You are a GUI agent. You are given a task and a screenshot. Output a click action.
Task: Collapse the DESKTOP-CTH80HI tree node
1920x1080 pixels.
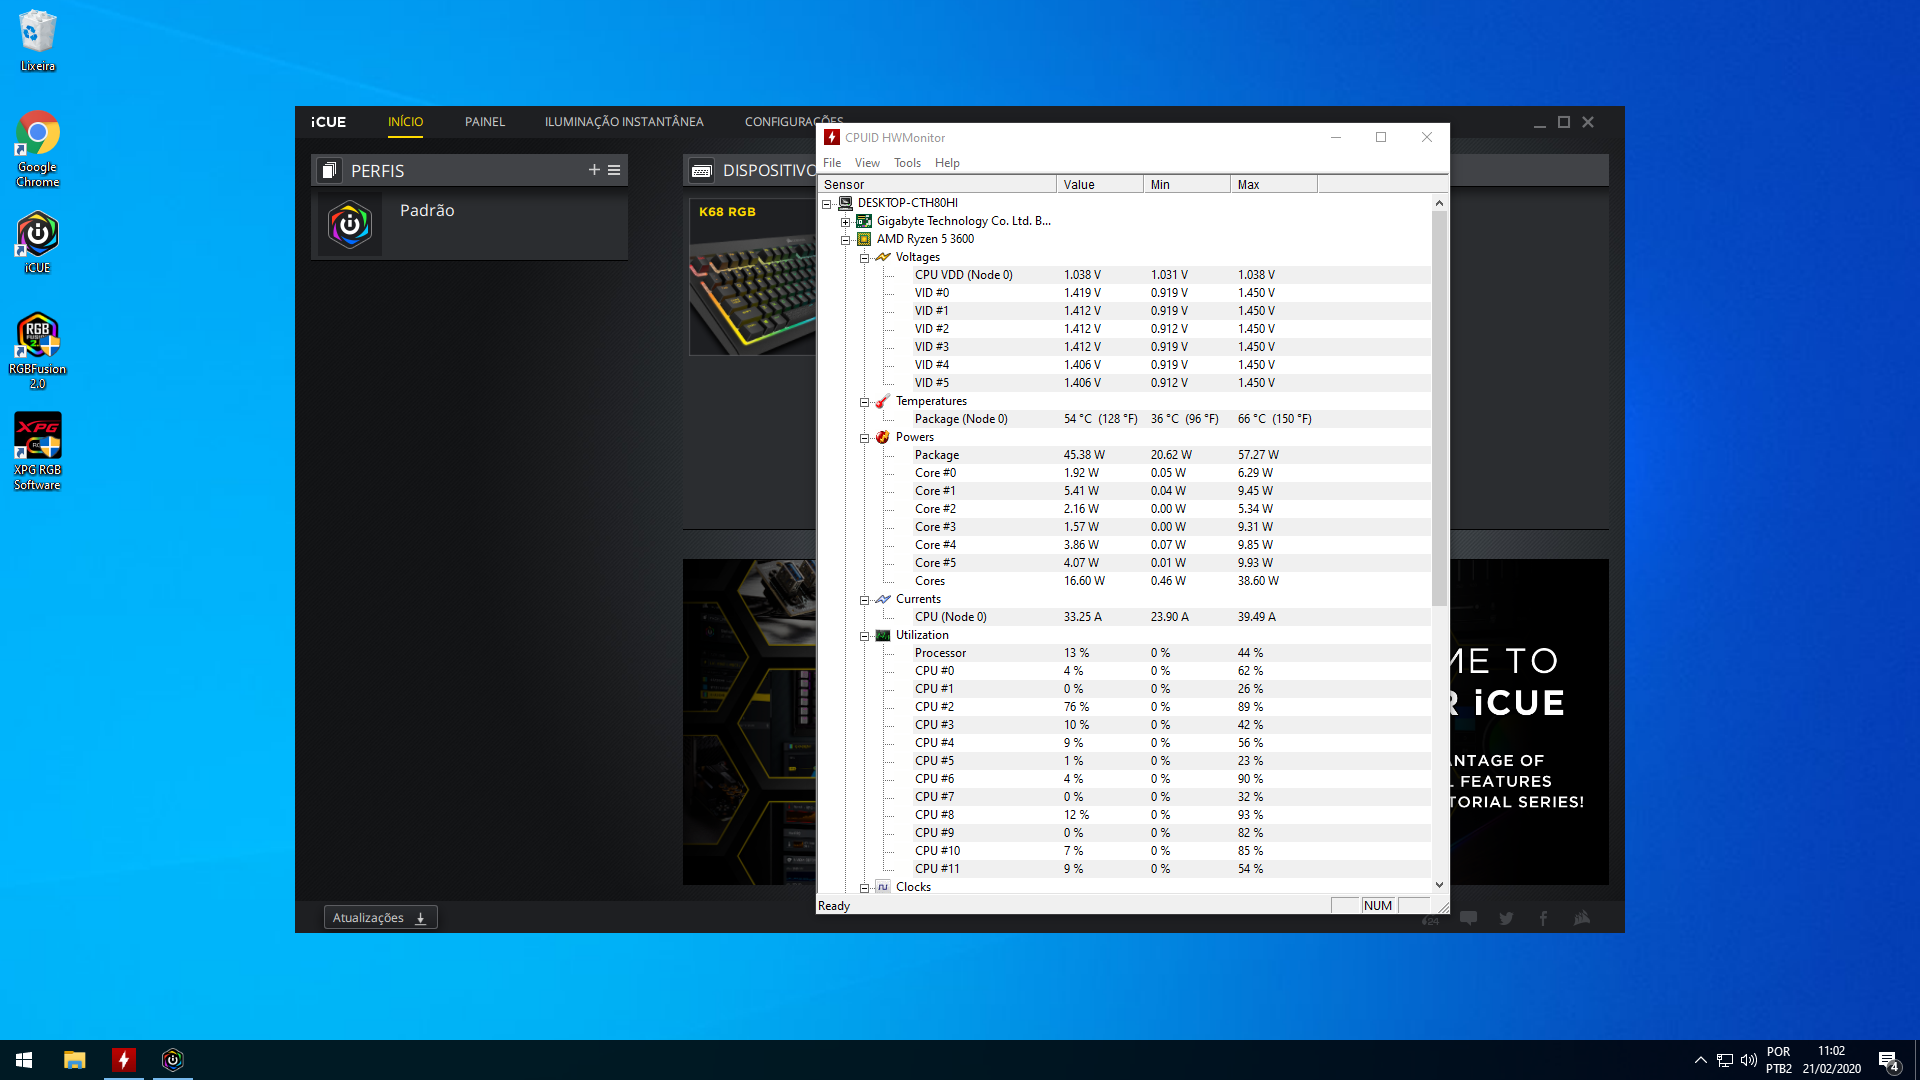click(x=827, y=204)
